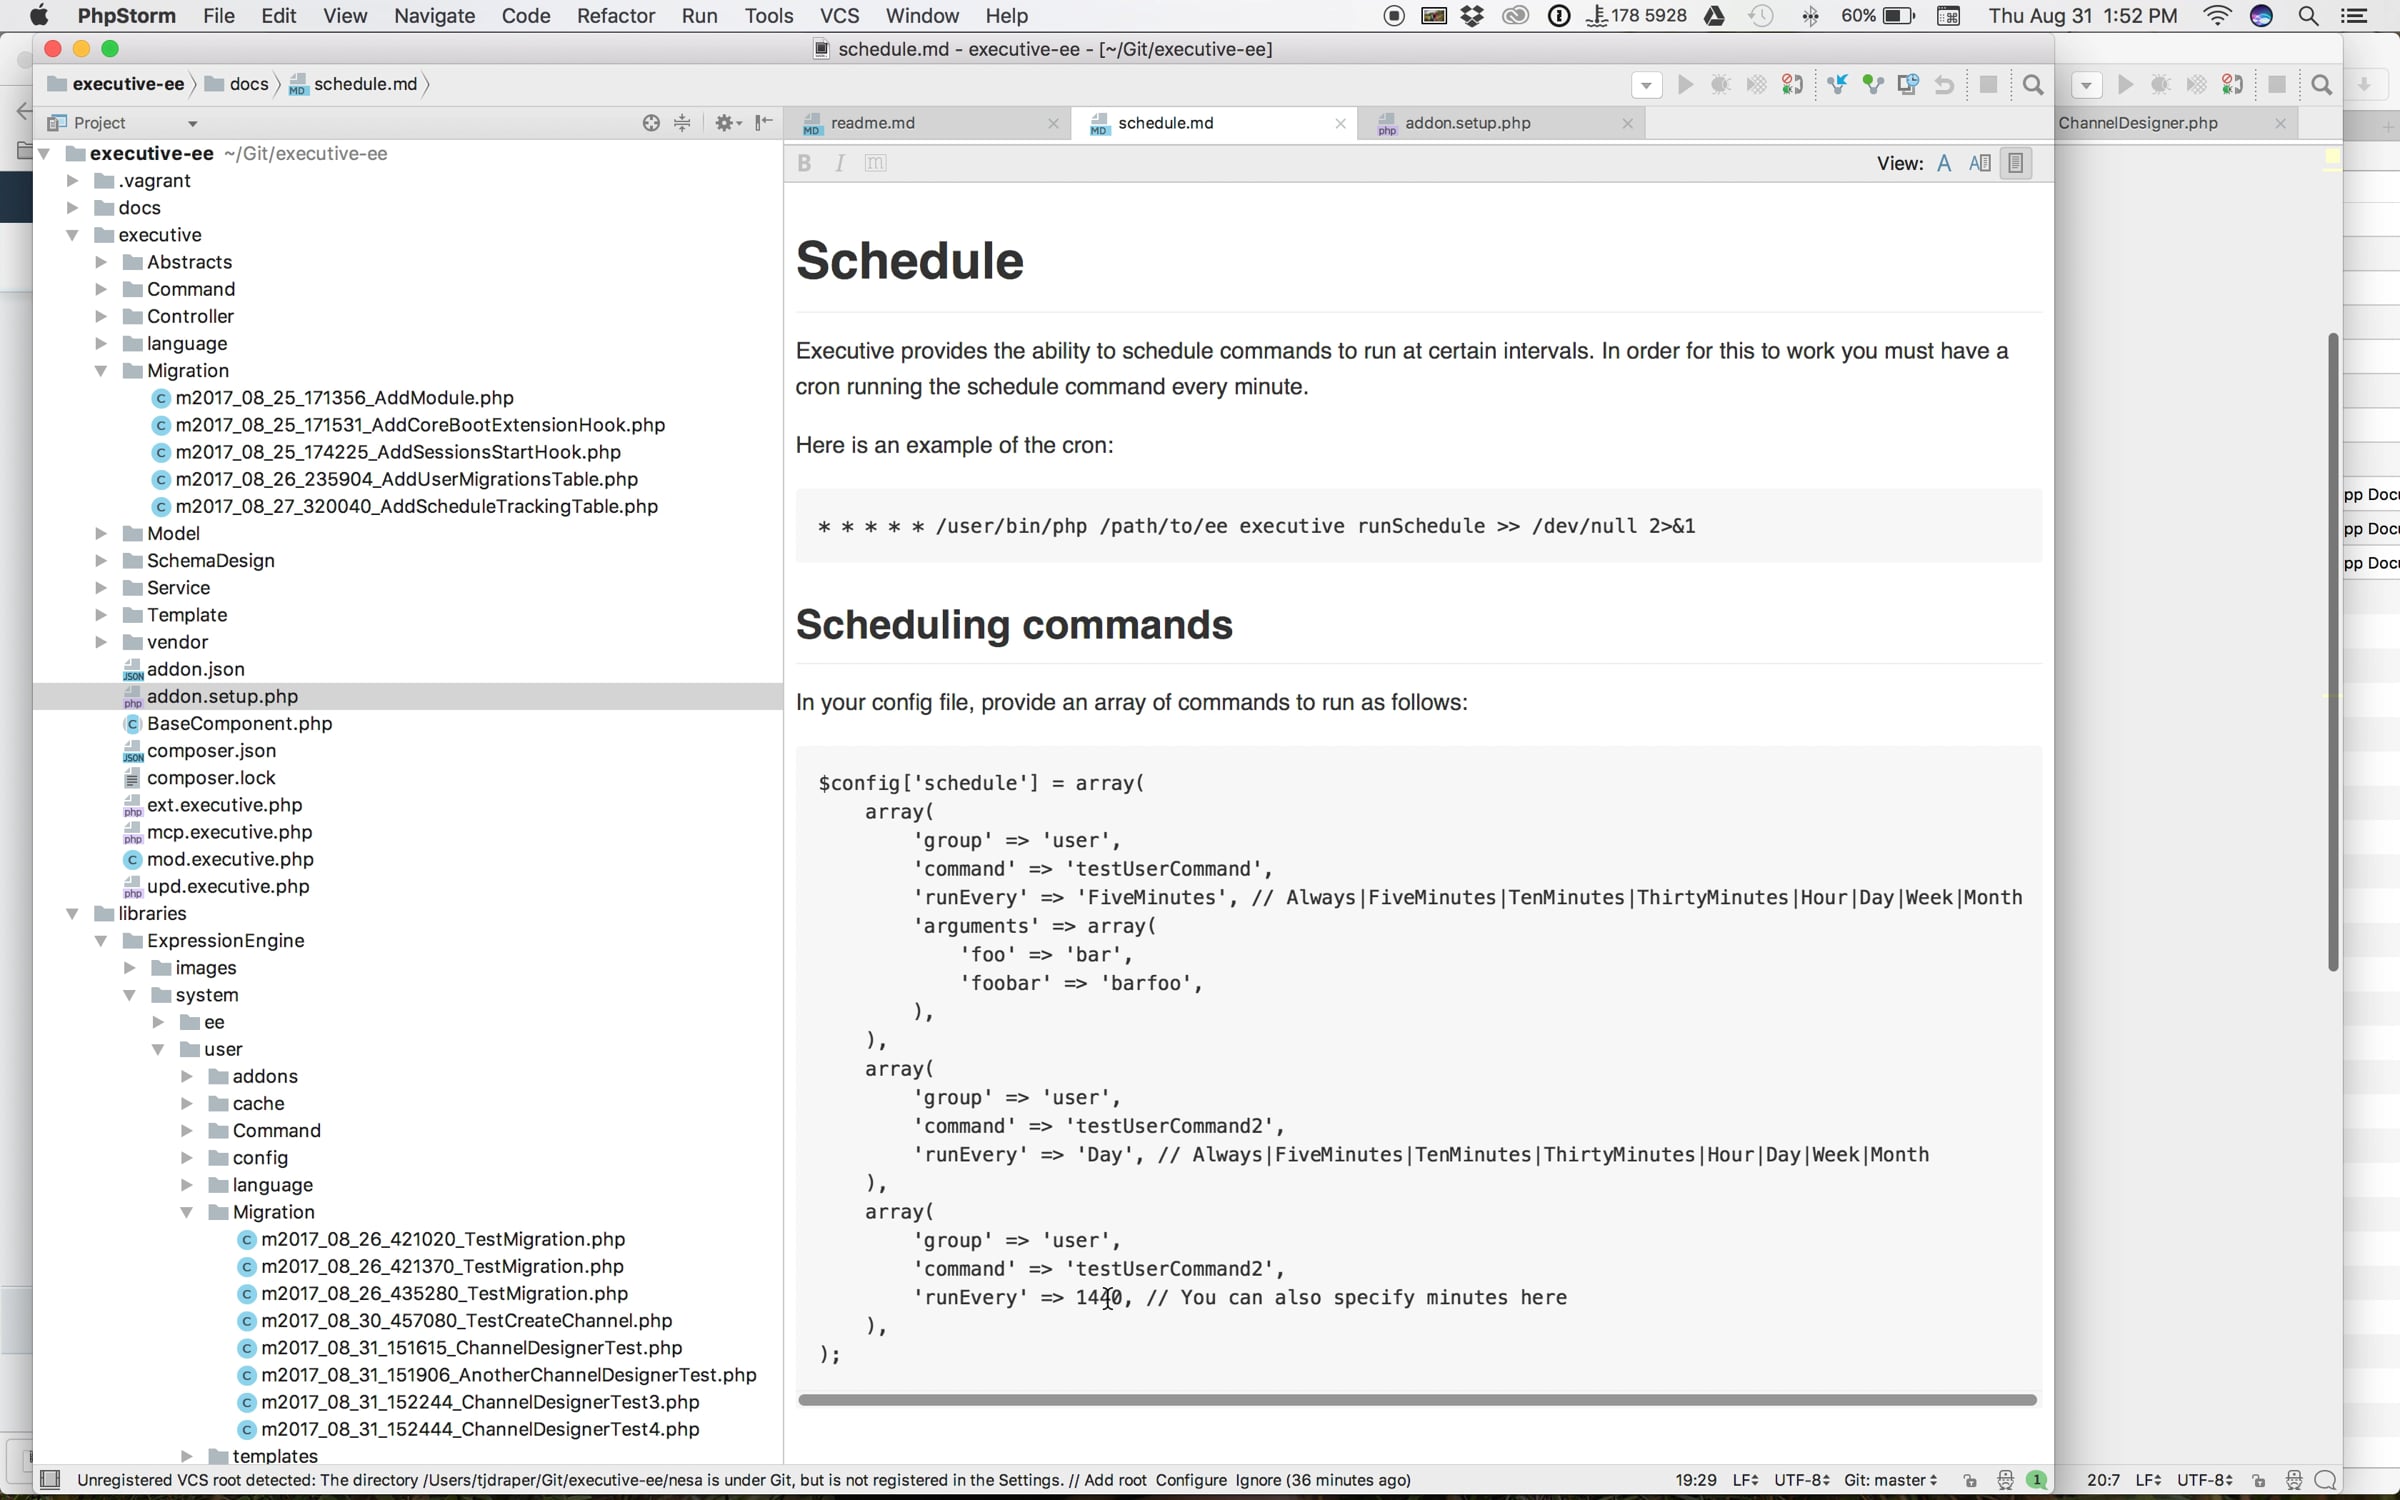Viewport: 2400px width, 1500px height.
Task: Click the Debug bug icon in front toolbar
Action: click(1721, 85)
